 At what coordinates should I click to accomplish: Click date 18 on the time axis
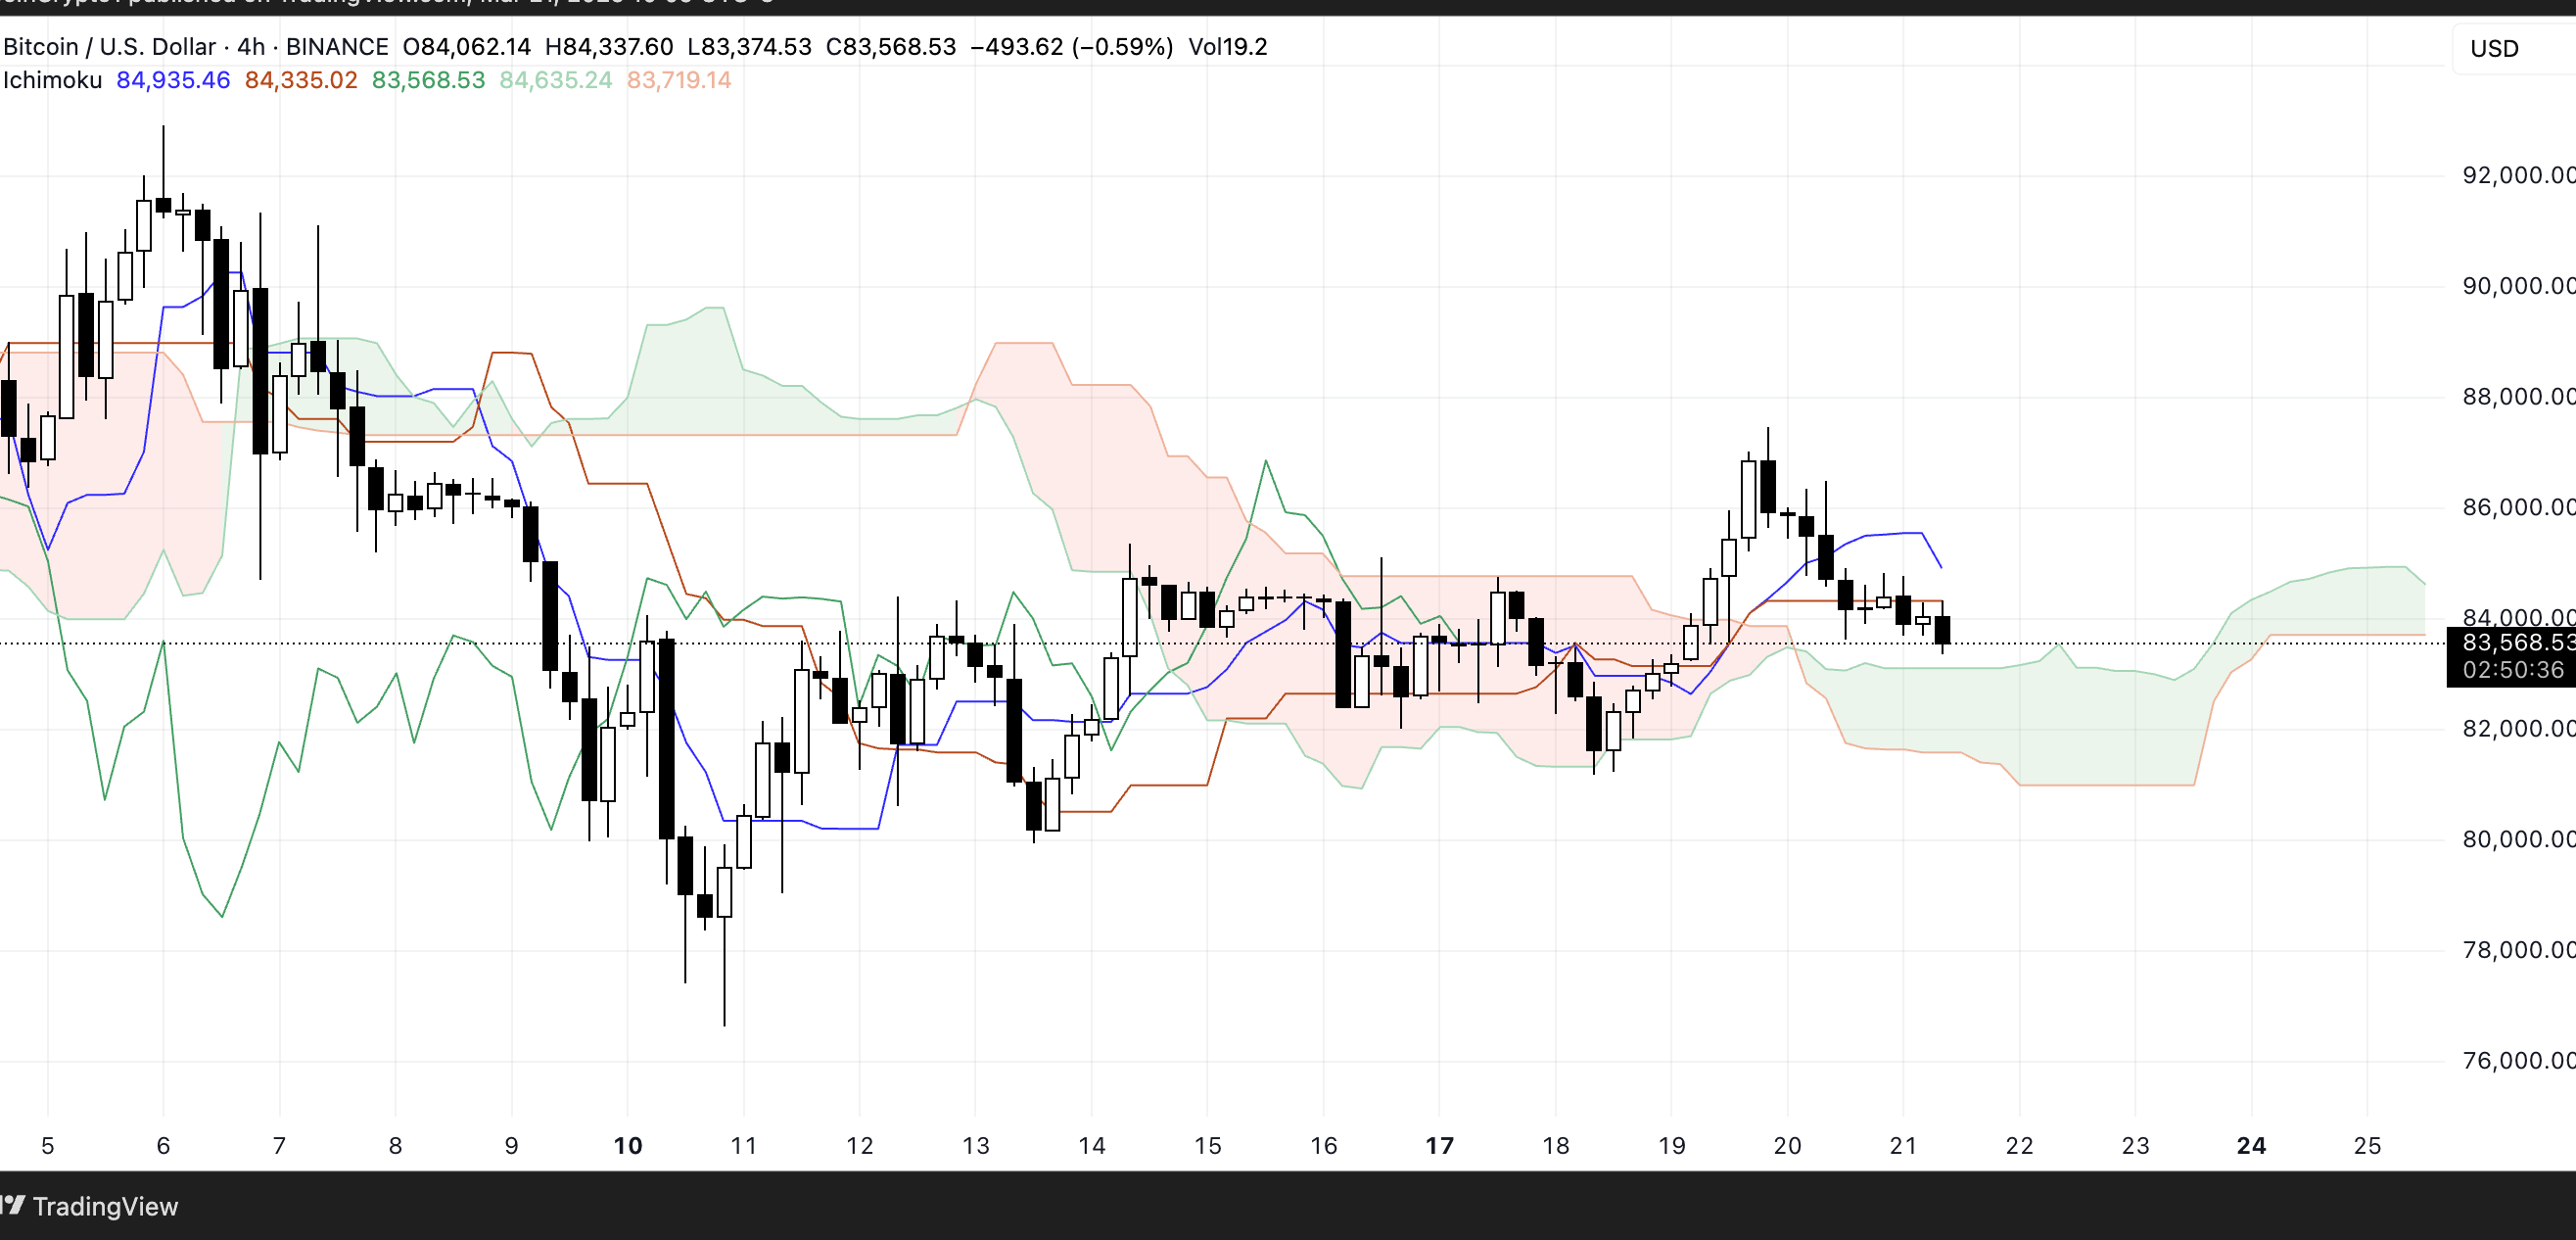click(1555, 1146)
